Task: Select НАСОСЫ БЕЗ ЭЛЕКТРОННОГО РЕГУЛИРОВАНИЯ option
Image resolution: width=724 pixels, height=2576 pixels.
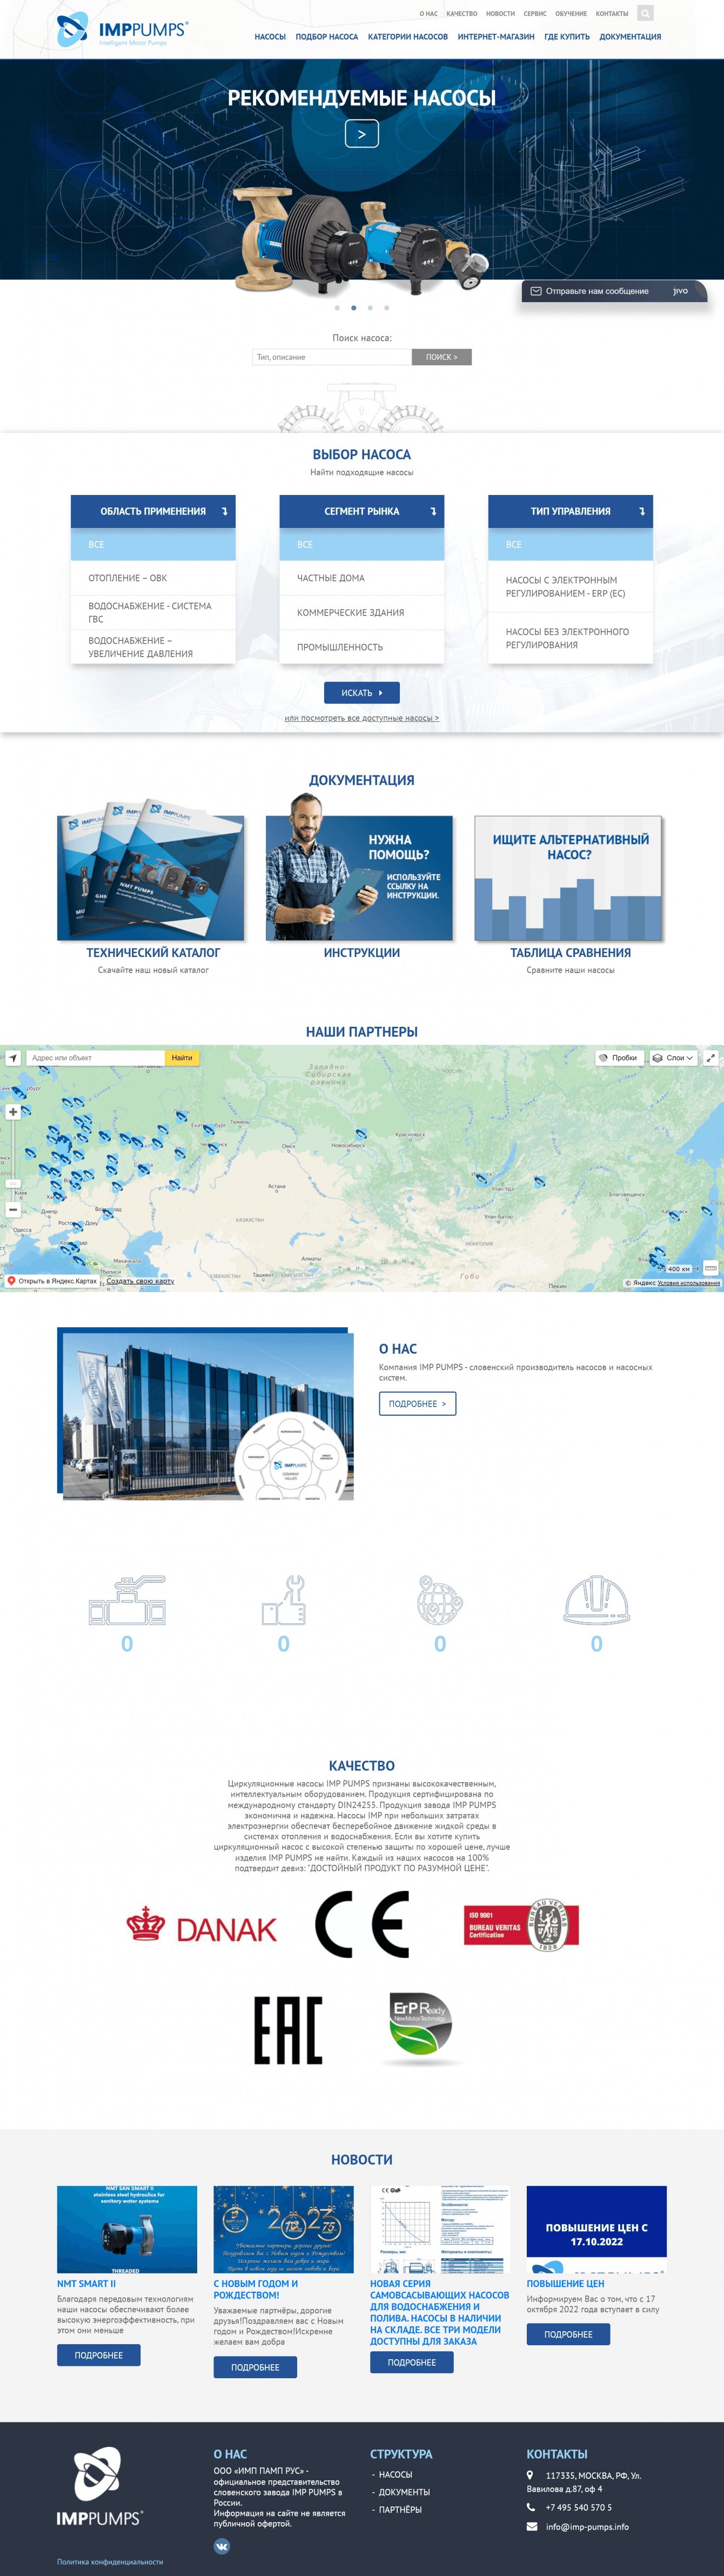Action: click(x=570, y=638)
